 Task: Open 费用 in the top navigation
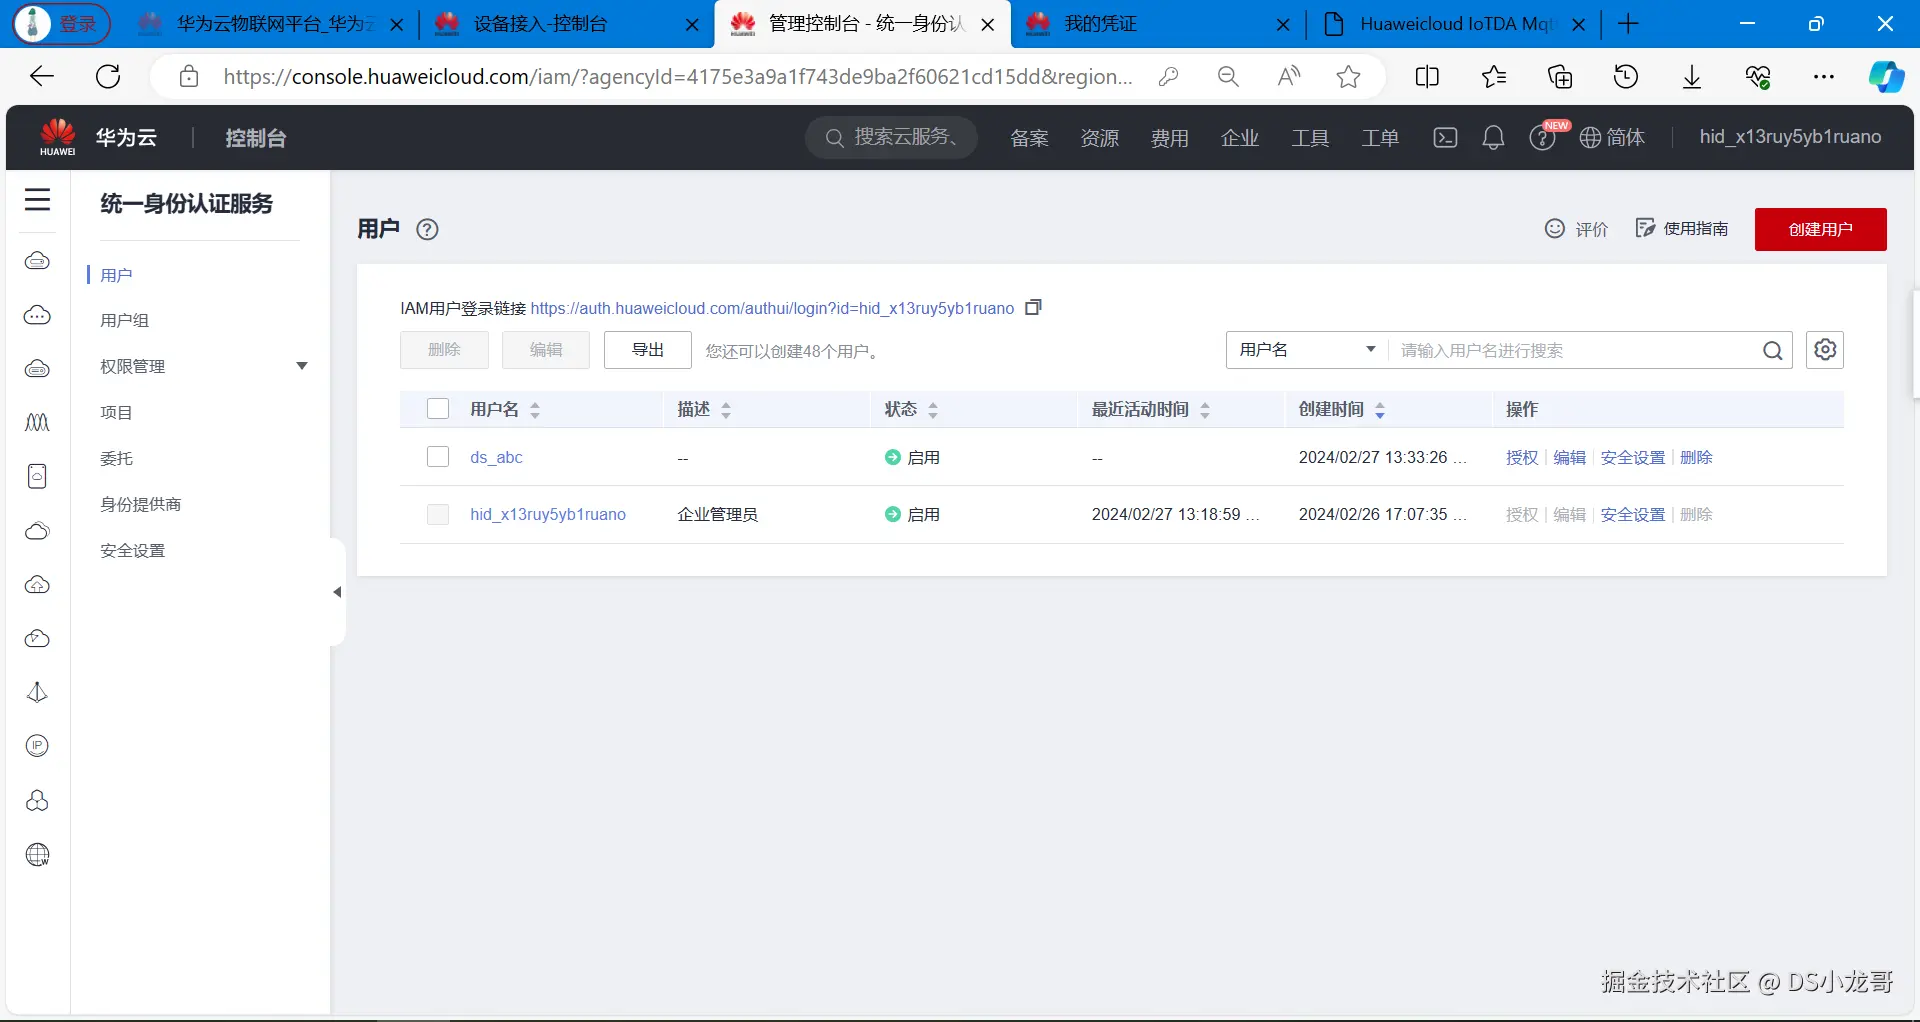tap(1169, 138)
